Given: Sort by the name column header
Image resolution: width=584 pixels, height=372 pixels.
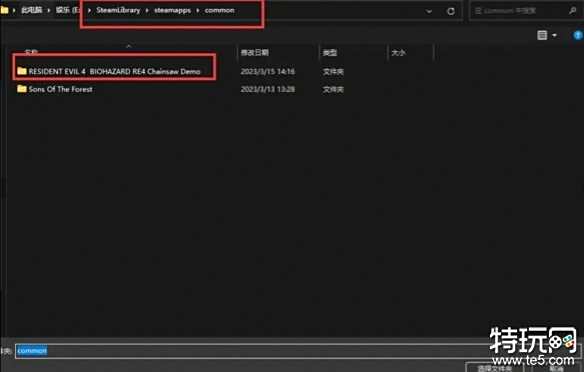Looking at the screenshot, I should (31, 52).
